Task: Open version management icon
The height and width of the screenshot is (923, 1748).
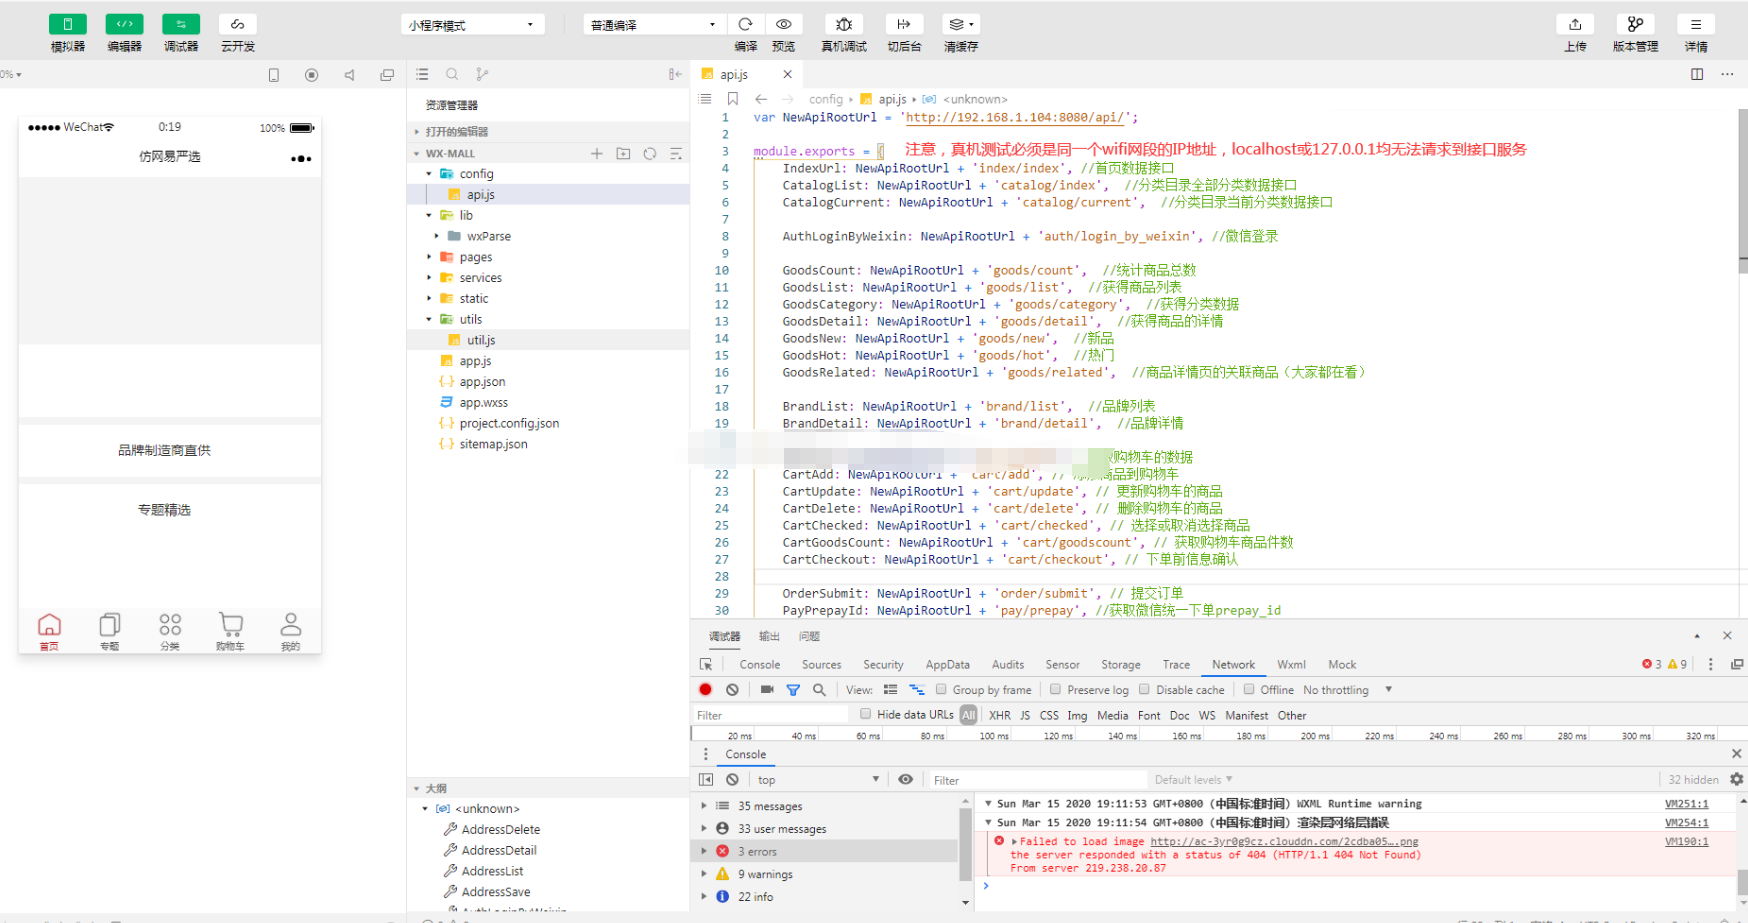Action: coord(1635,25)
